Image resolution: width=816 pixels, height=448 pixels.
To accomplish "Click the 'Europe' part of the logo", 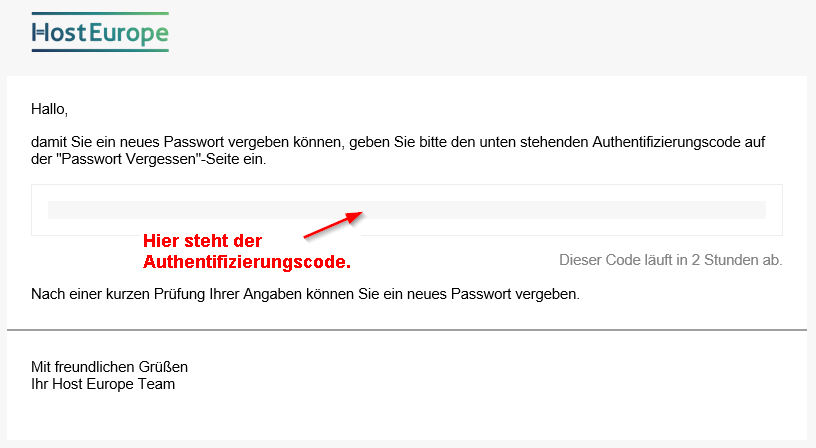I will [x=129, y=33].
